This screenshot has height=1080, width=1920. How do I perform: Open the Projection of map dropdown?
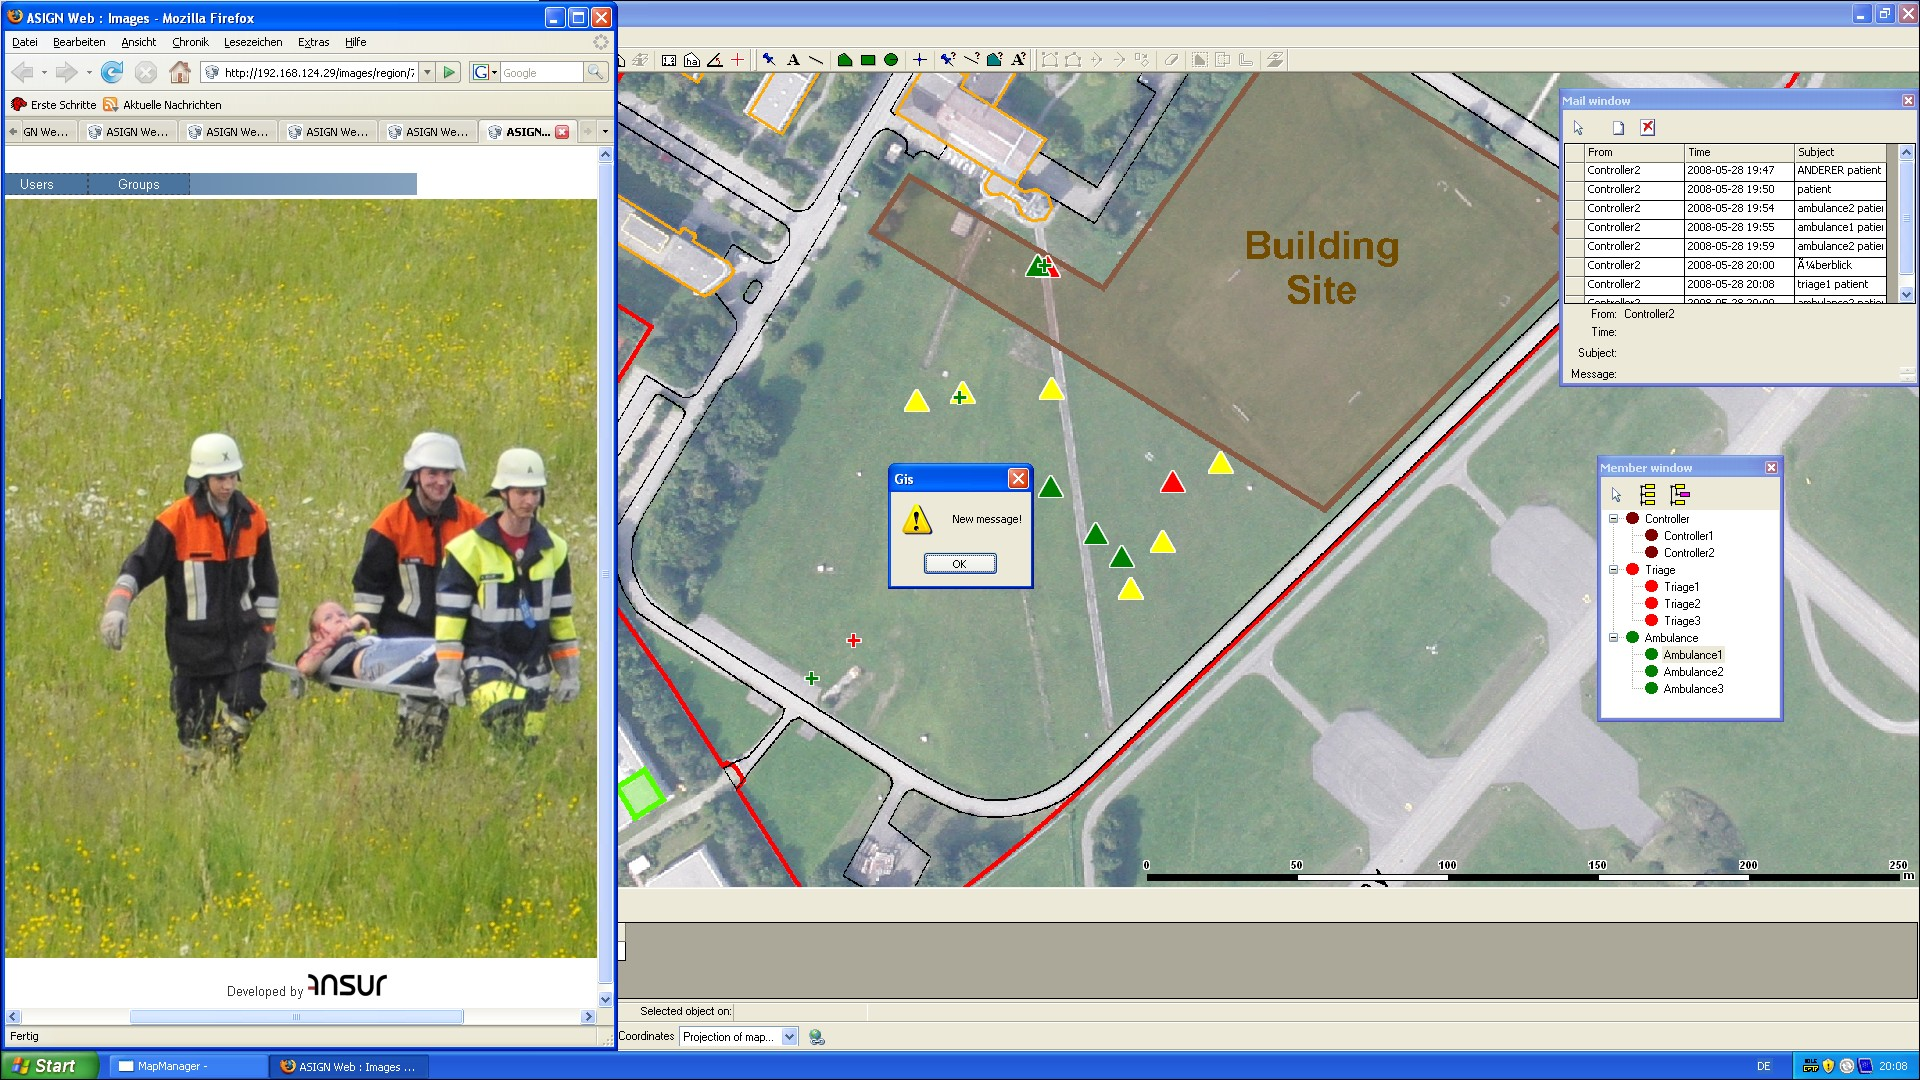789,1037
